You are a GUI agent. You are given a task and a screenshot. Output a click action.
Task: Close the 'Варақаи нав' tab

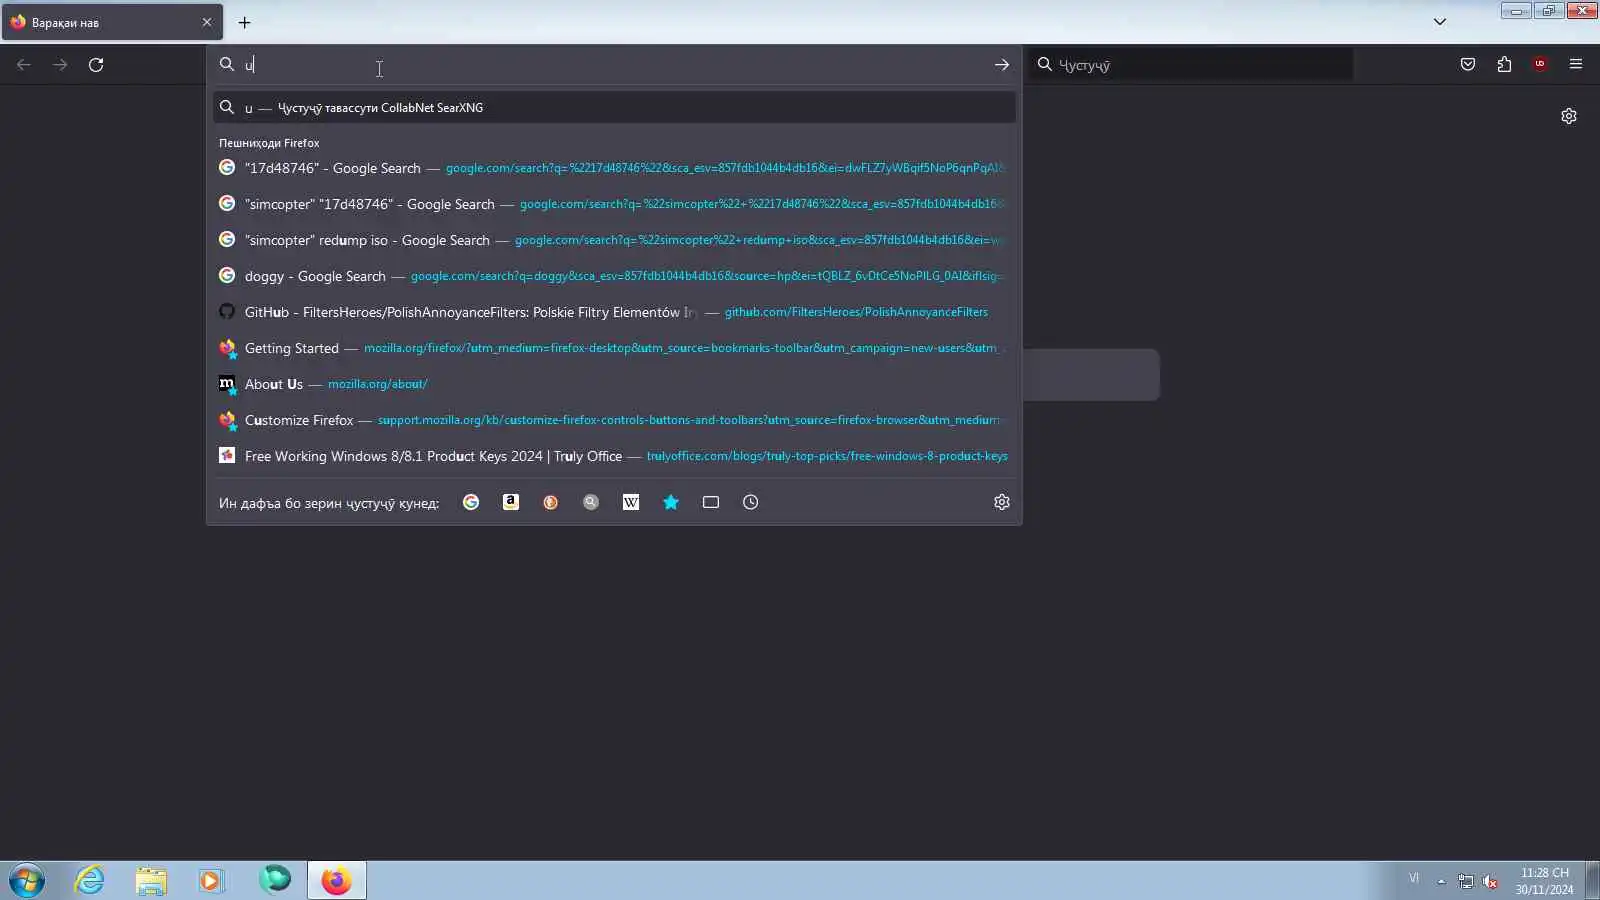(207, 22)
